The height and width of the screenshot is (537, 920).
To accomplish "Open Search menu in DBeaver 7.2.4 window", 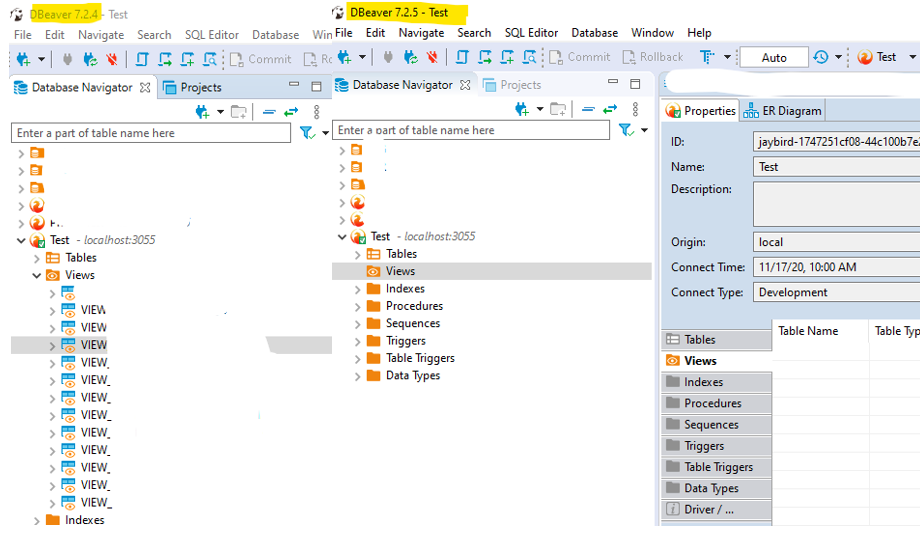I will point(154,35).
